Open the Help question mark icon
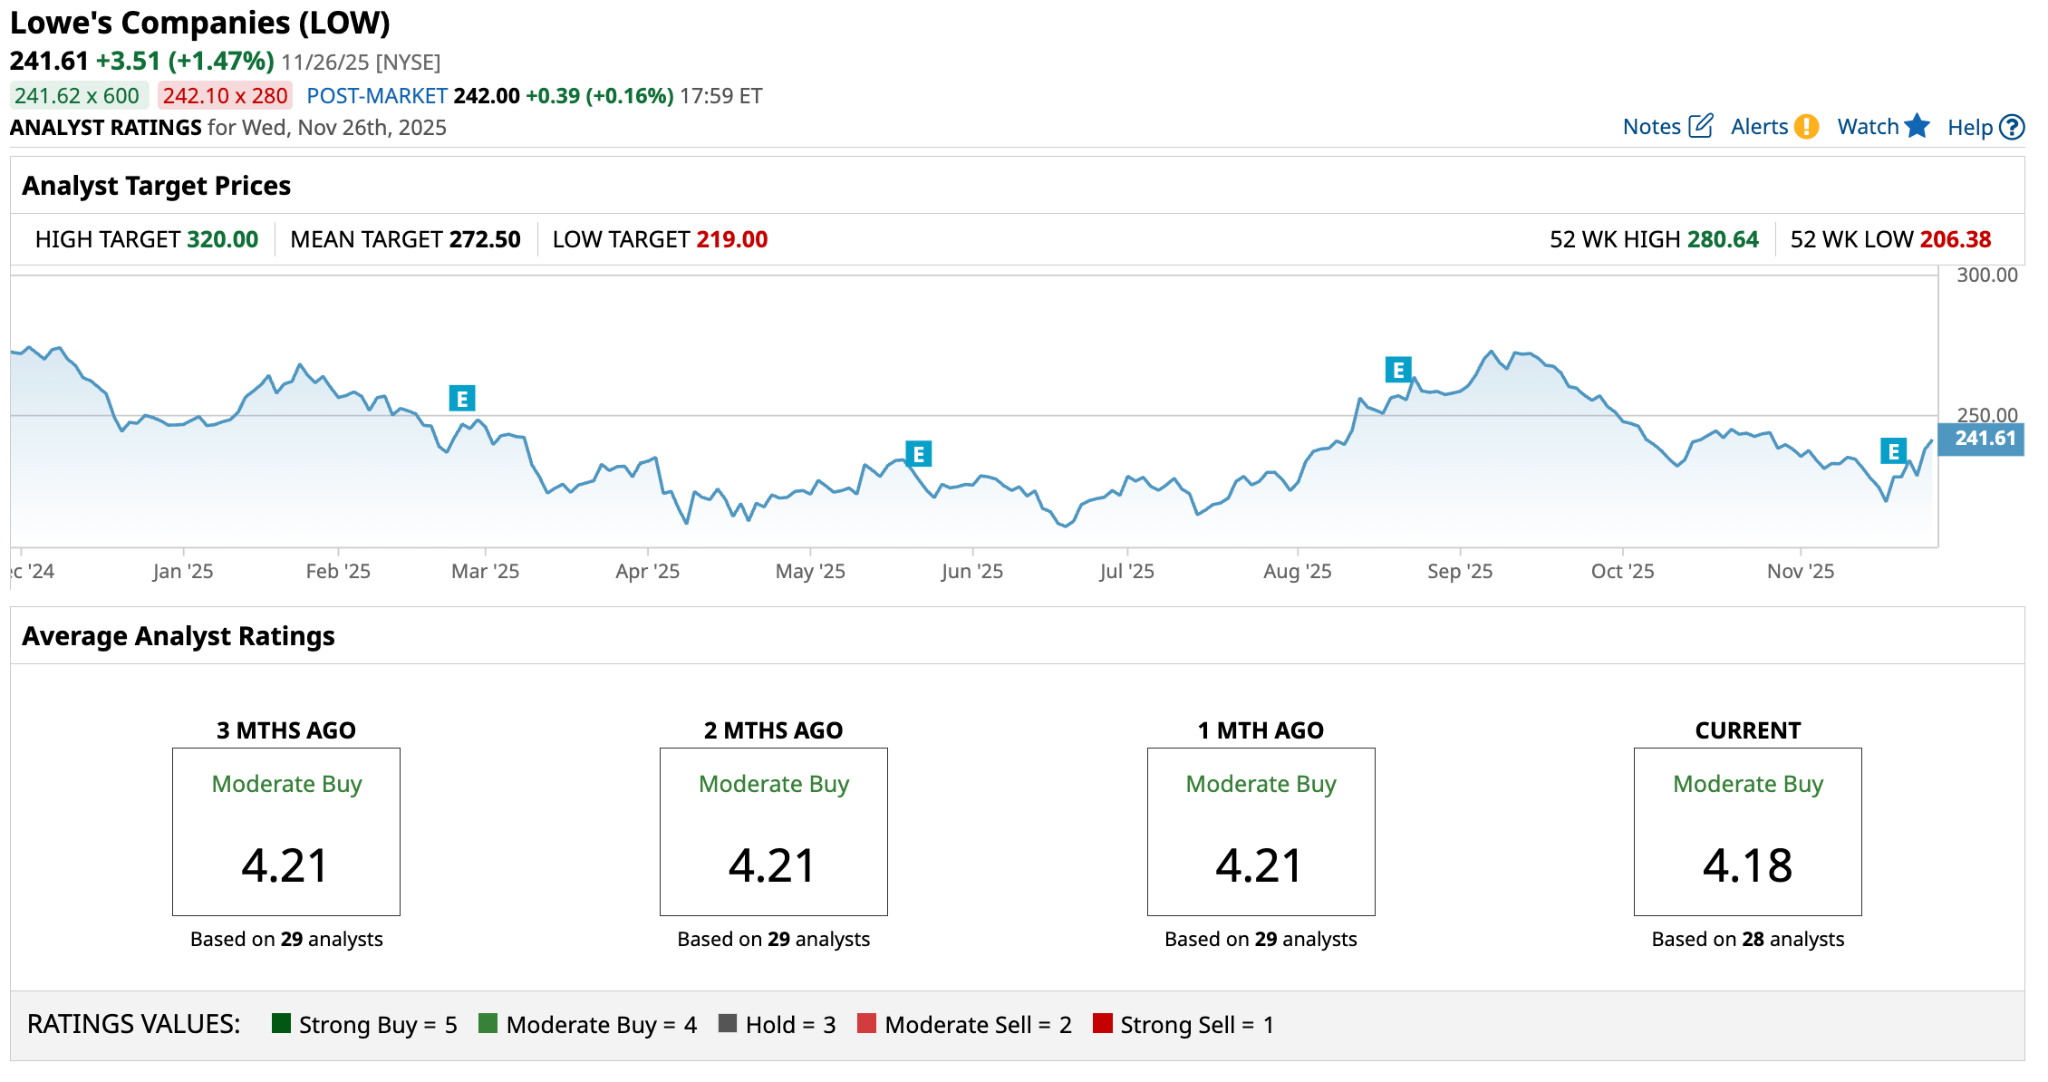This screenshot has width=2048, height=1082. [2012, 127]
